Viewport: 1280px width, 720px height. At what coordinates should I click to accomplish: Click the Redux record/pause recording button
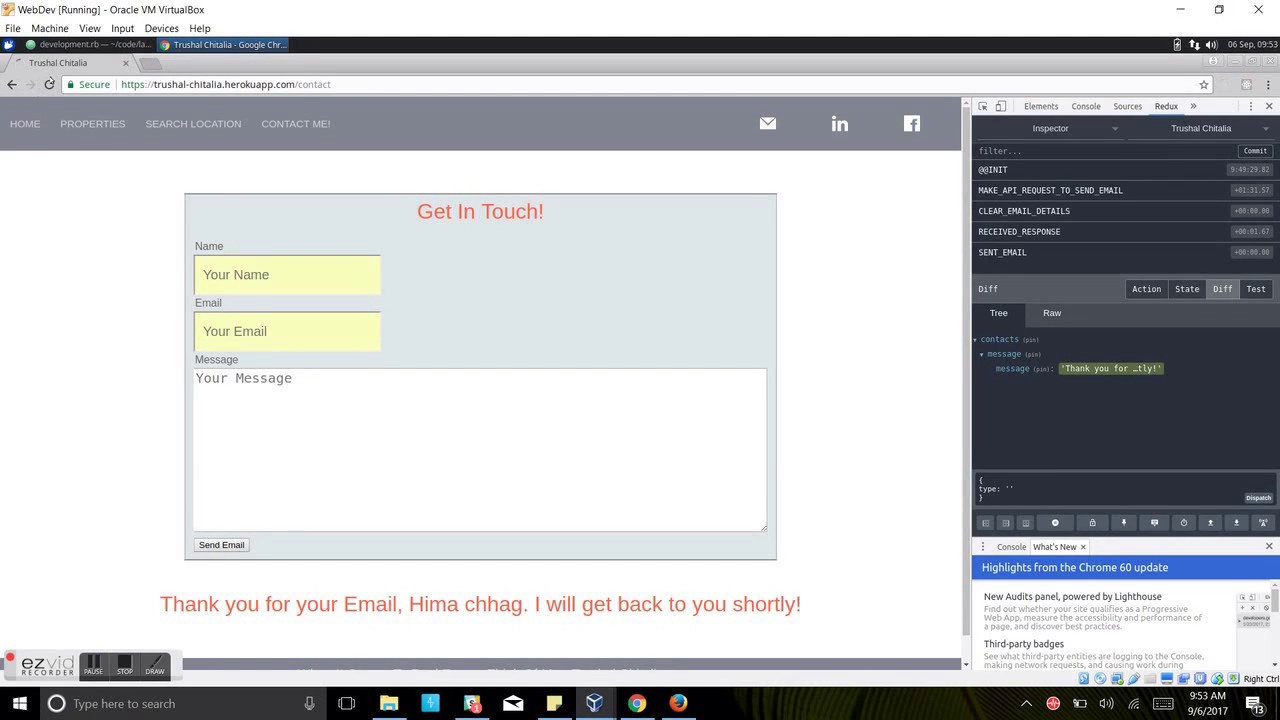(x=1055, y=523)
